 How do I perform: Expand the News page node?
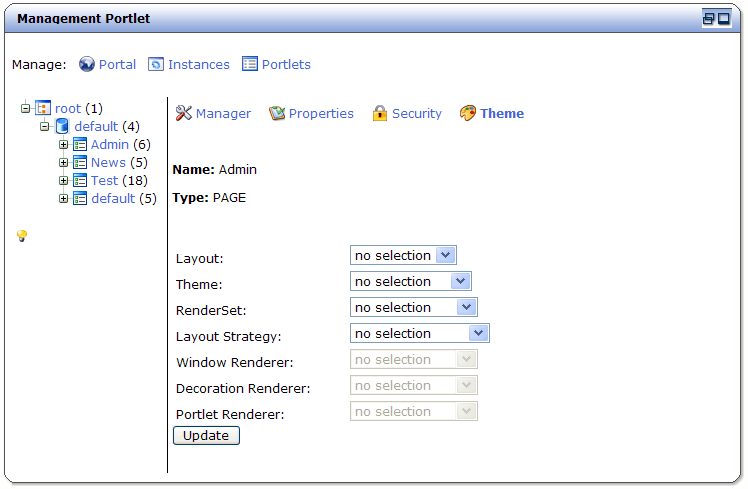[63, 162]
